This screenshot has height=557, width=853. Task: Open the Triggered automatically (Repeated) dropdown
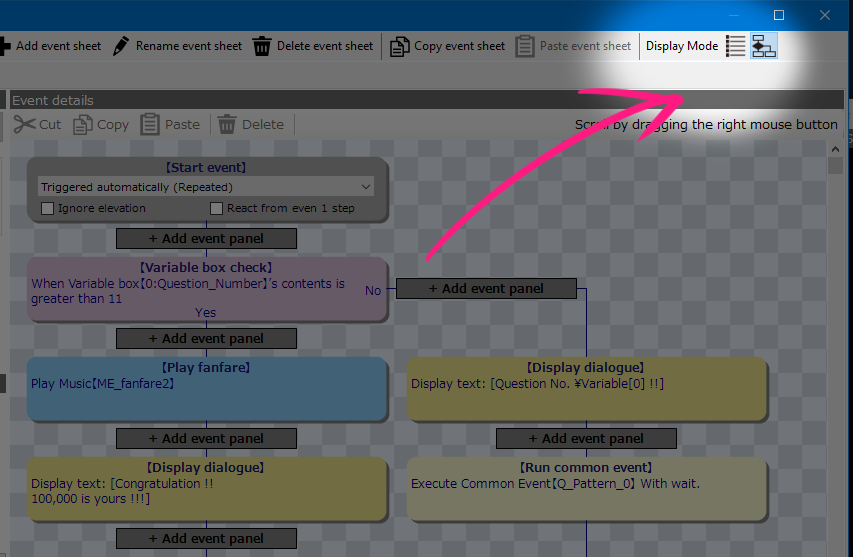coord(206,187)
